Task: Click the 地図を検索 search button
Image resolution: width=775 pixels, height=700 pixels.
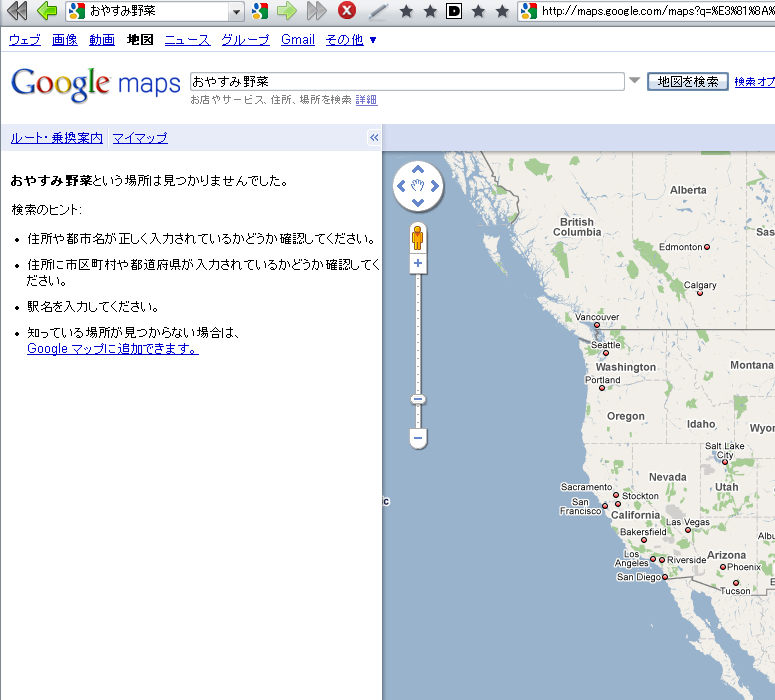Action: point(688,82)
